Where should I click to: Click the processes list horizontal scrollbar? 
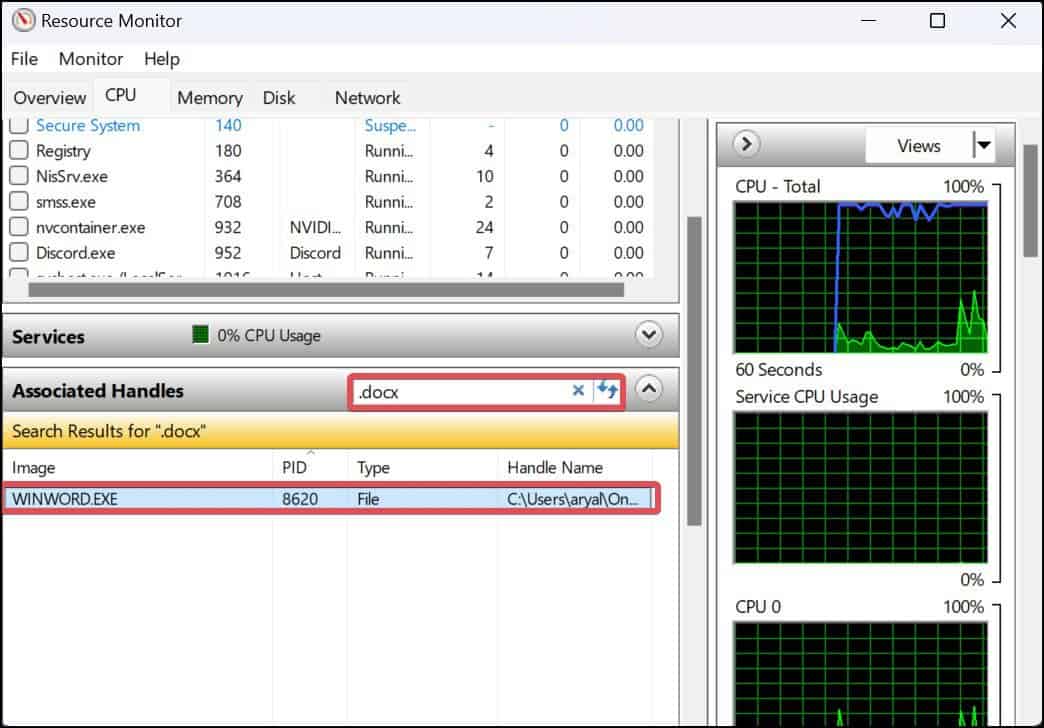pos(326,290)
